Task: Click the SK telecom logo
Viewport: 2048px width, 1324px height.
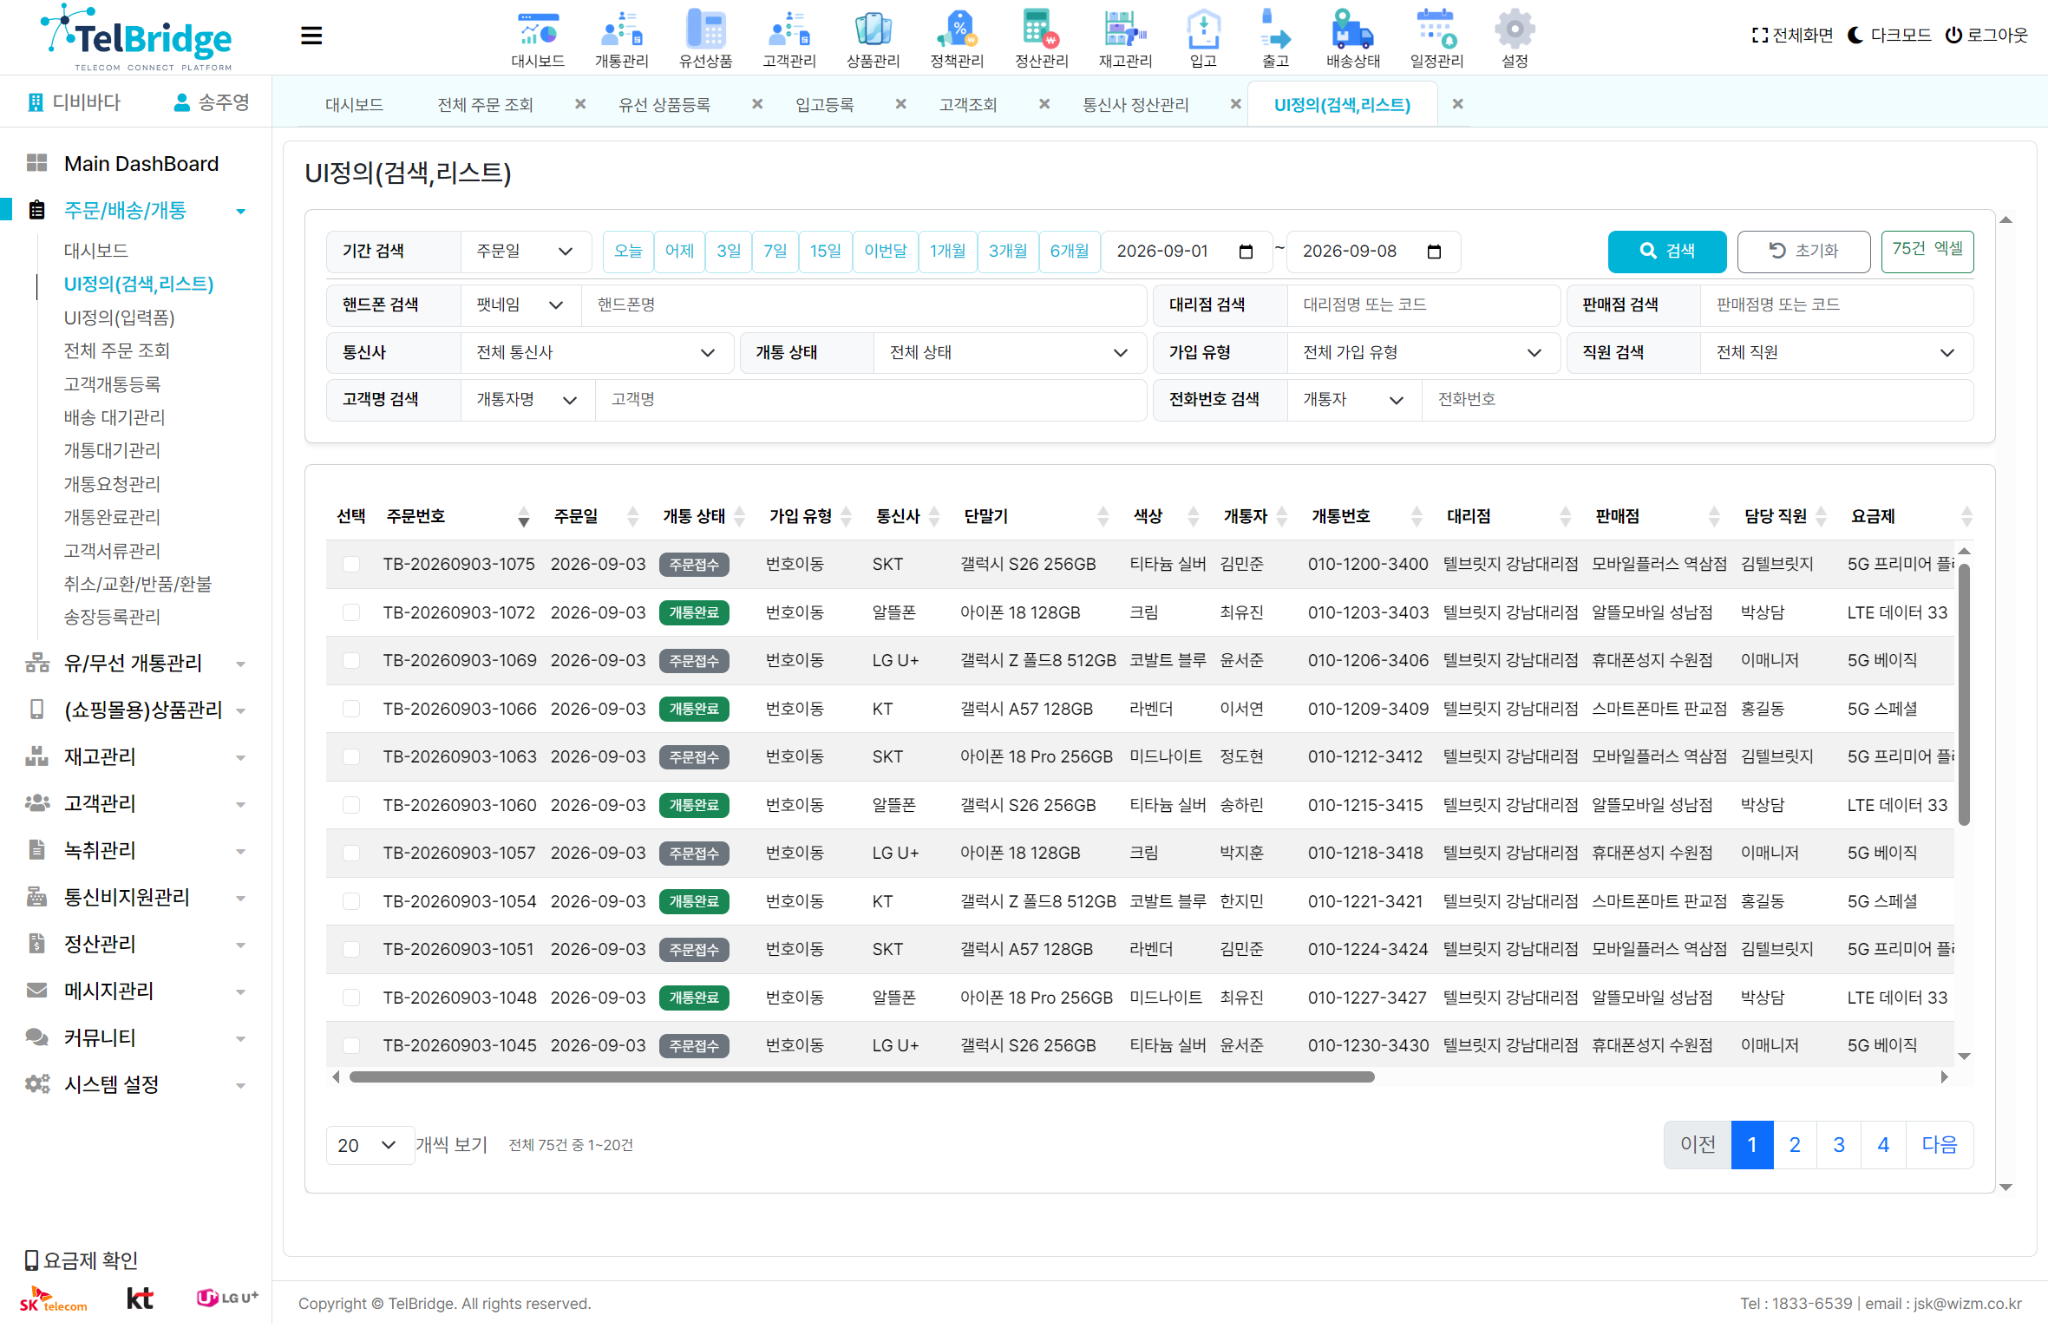Action: tap(53, 1299)
